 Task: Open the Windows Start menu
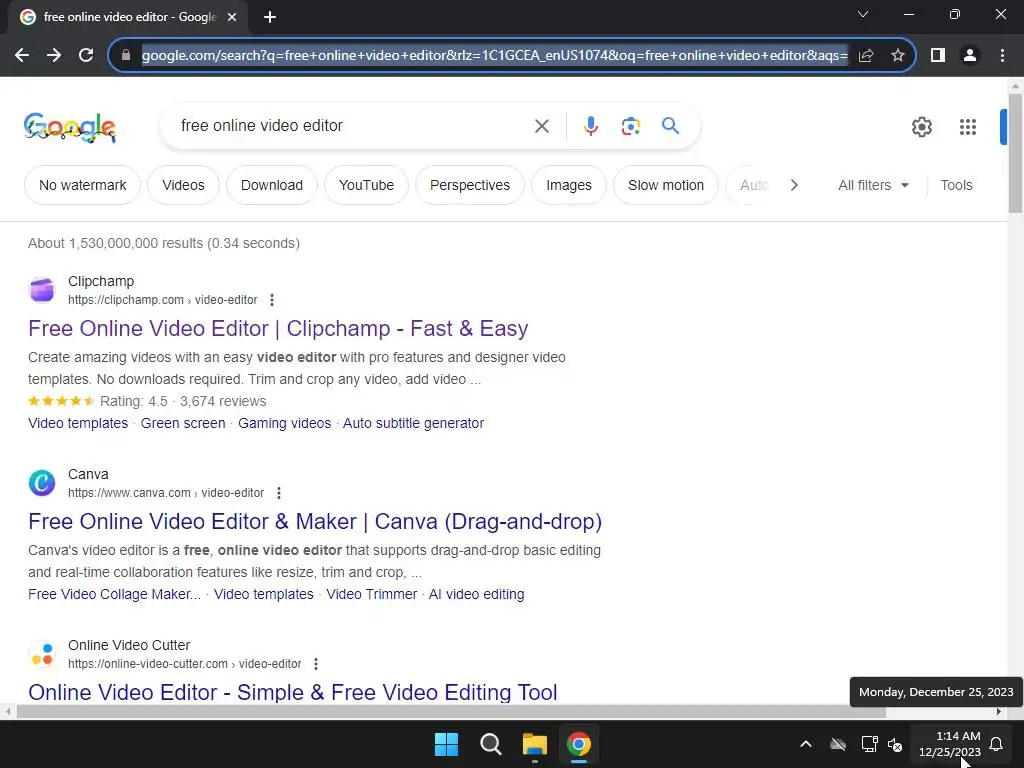pos(447,744)
